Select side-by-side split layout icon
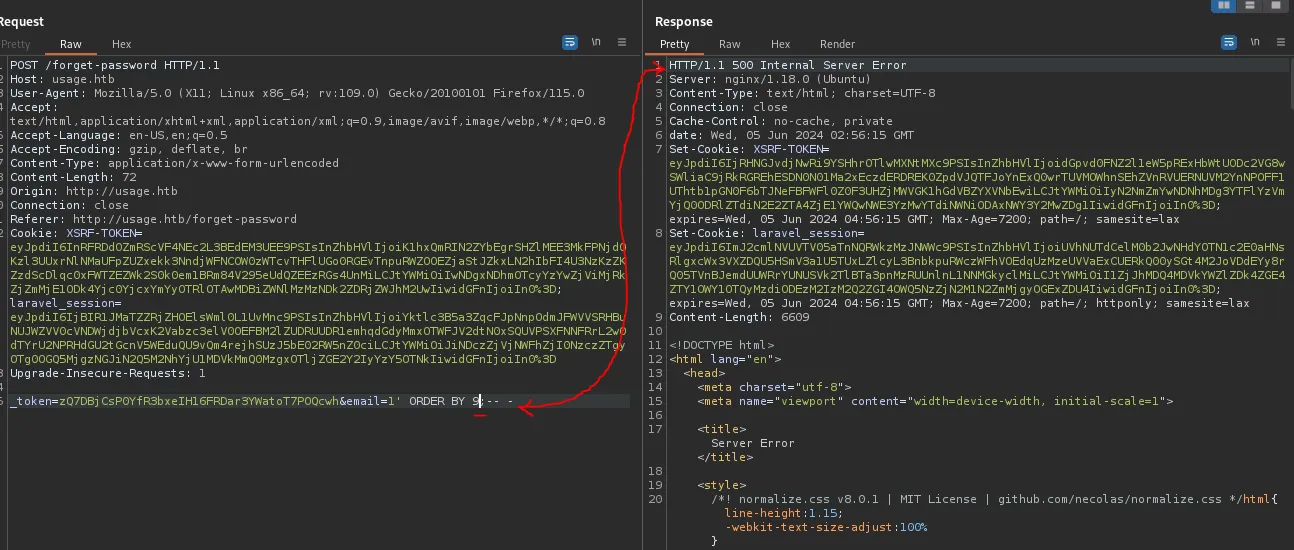Screen dimensions: 1294x550 click(1223, 6)
